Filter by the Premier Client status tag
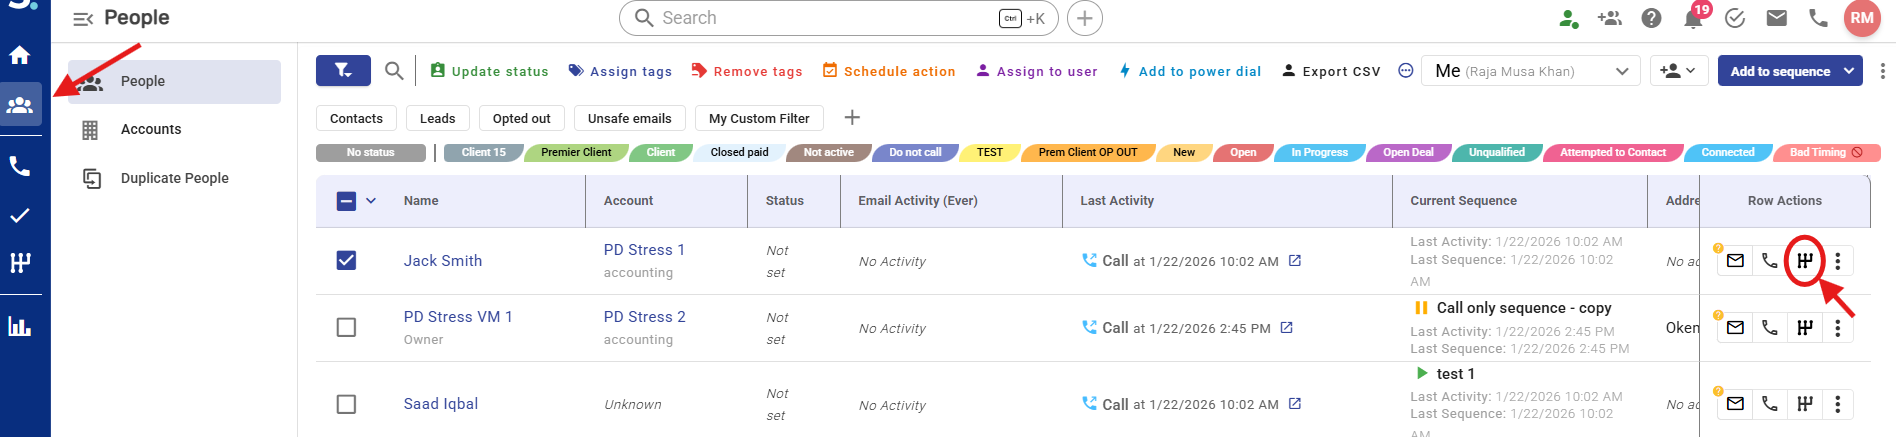The height and width of the screenshot is (437, 1896). click(576, 153)
